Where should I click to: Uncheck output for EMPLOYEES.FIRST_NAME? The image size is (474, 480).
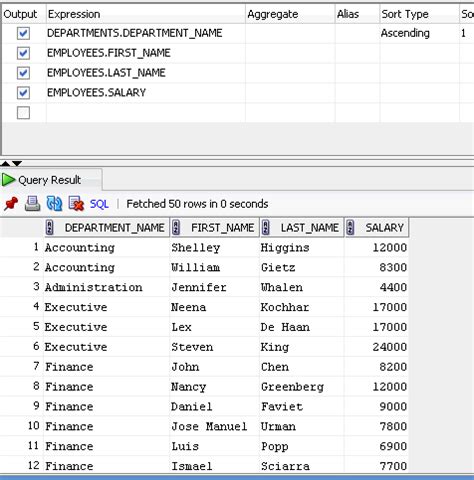point(23,53)
